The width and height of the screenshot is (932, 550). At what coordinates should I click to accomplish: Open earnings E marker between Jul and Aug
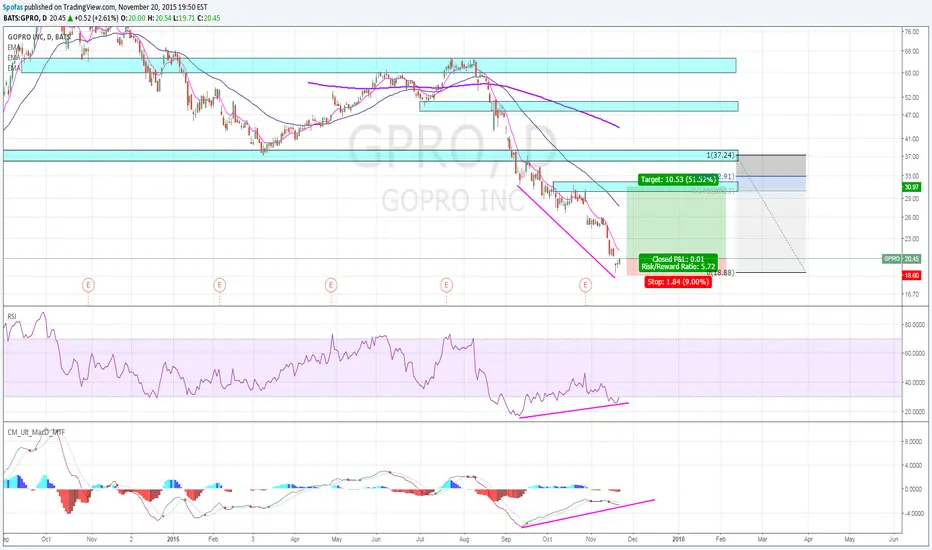(x=446, y=285)
